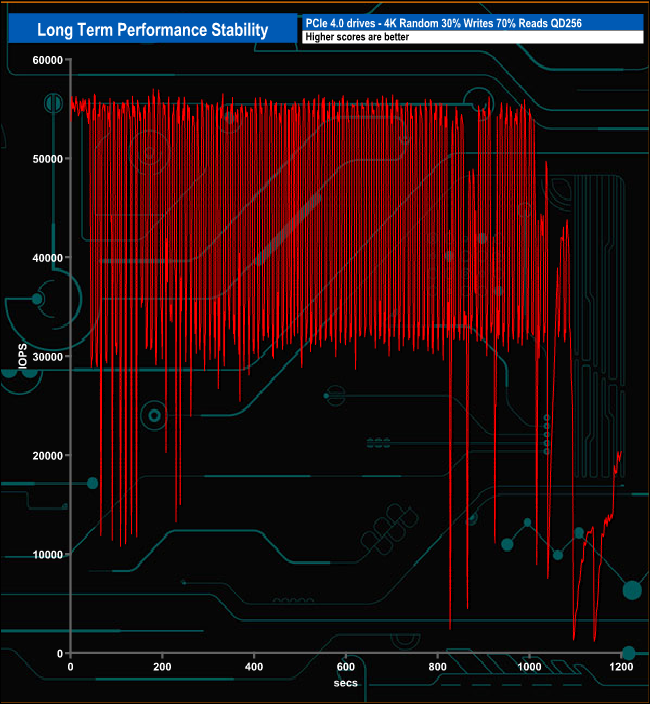Click the 1000 x-axis tick label
The image size is (650, 704).
pyautogui.click(x=529, y=667)
